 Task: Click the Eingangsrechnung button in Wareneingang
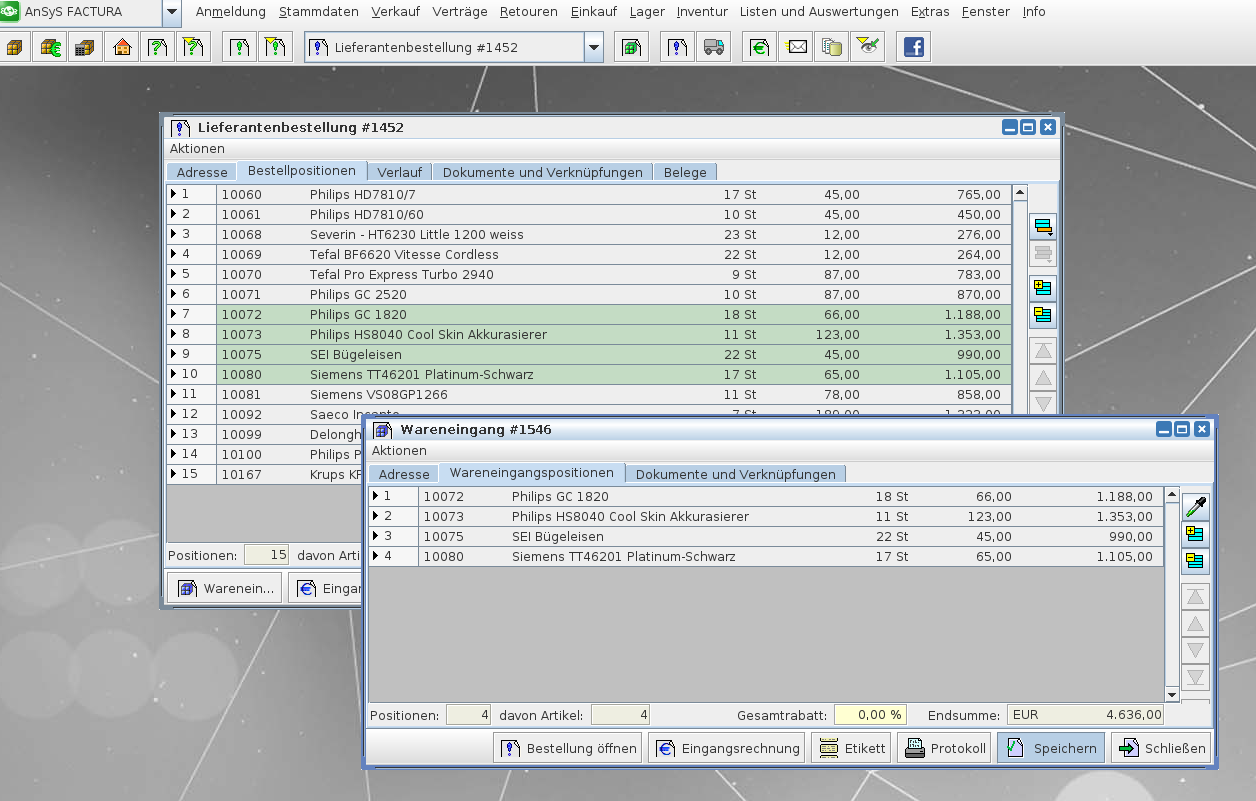[728, 748]
